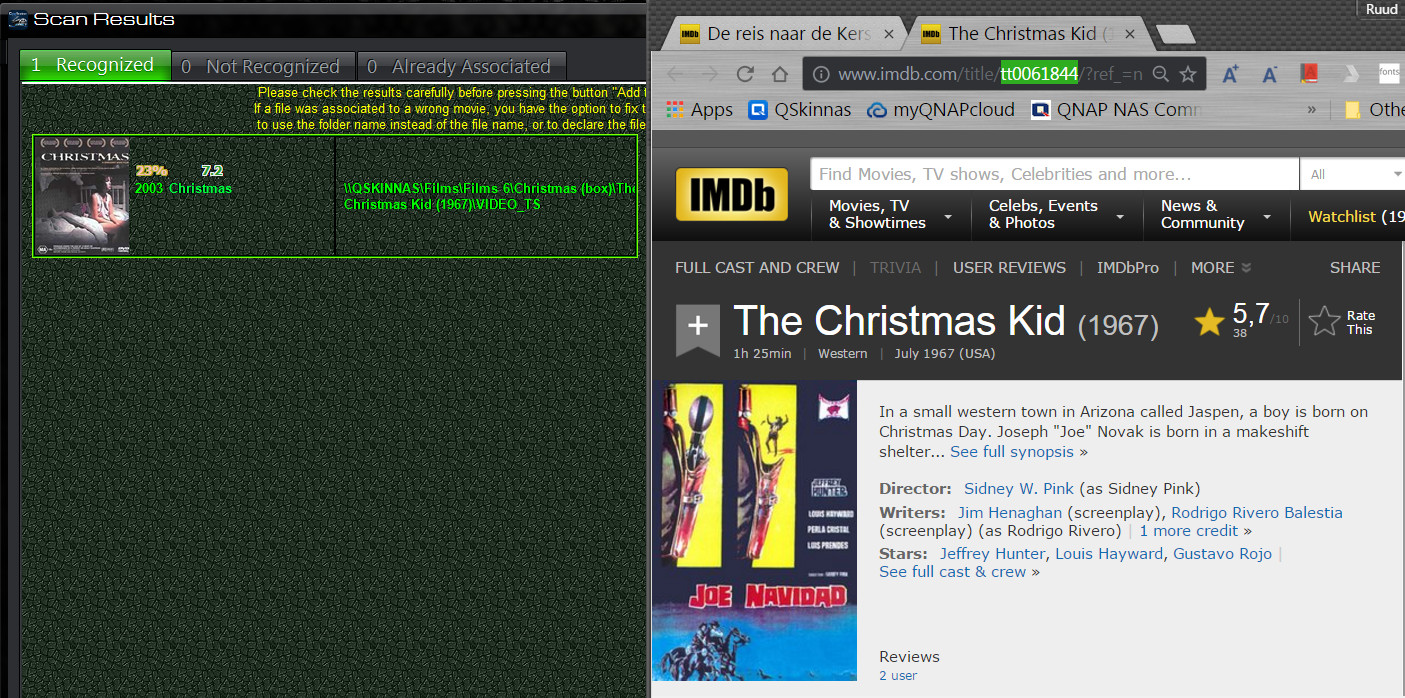Image resolution: width=1405 pixels, height=698 pixels.
Task: Switch to the Recognized tab
Action: (x=95, y=65)
